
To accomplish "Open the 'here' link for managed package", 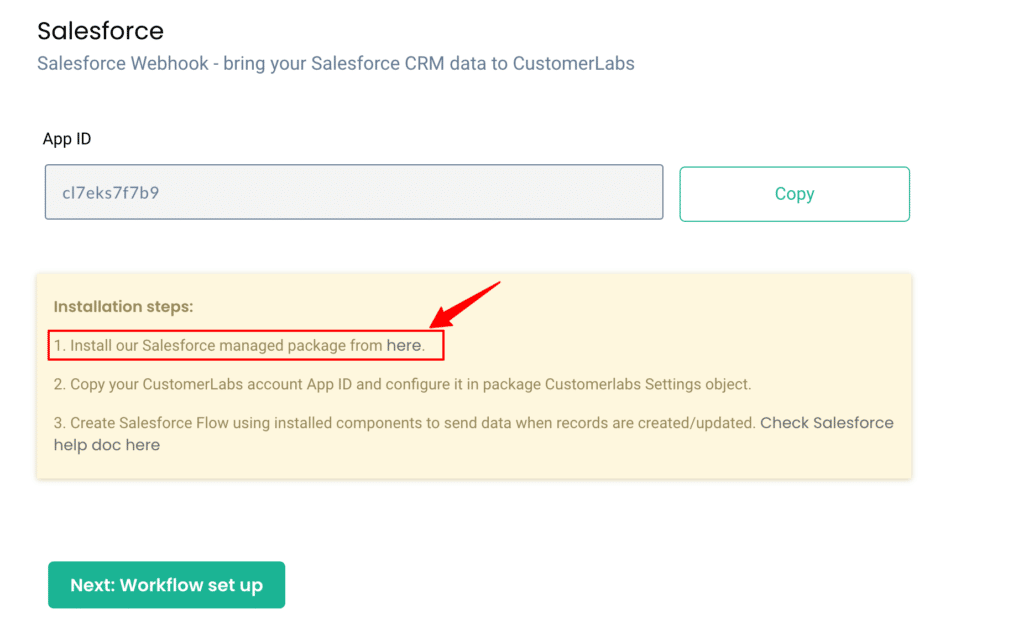I will pos(403,346).
